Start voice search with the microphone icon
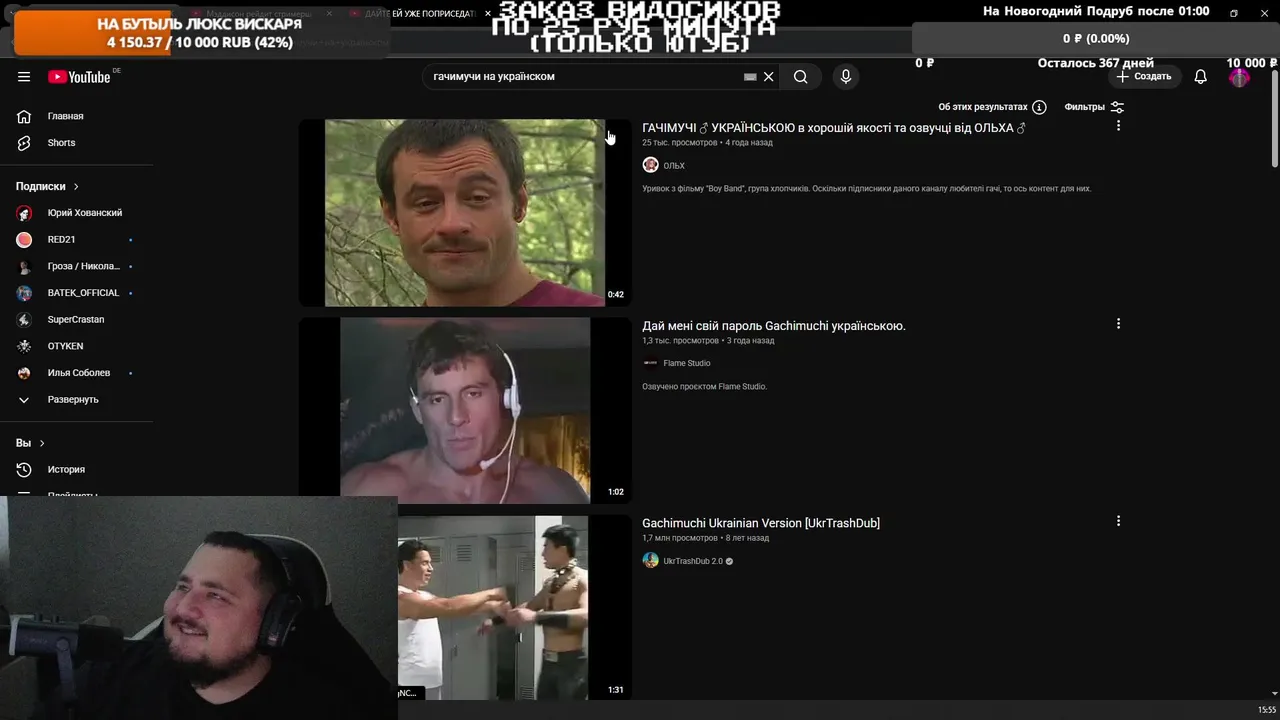Screen dimensions: 1280x720 point(846,77)
